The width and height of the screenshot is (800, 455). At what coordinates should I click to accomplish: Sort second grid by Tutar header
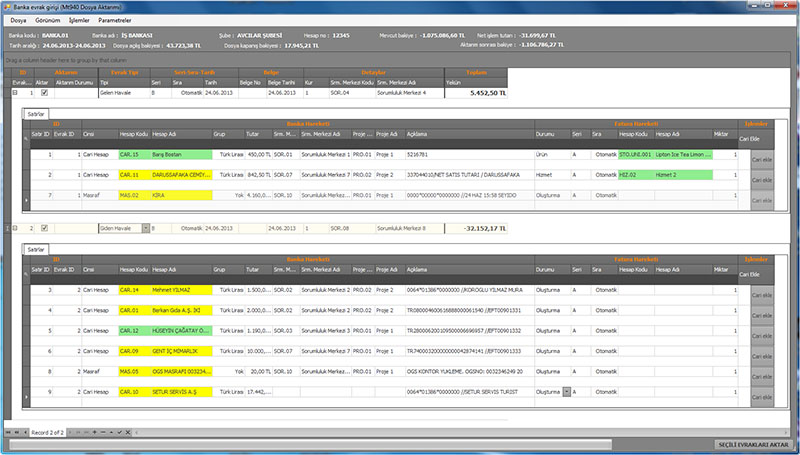[258, 269]
